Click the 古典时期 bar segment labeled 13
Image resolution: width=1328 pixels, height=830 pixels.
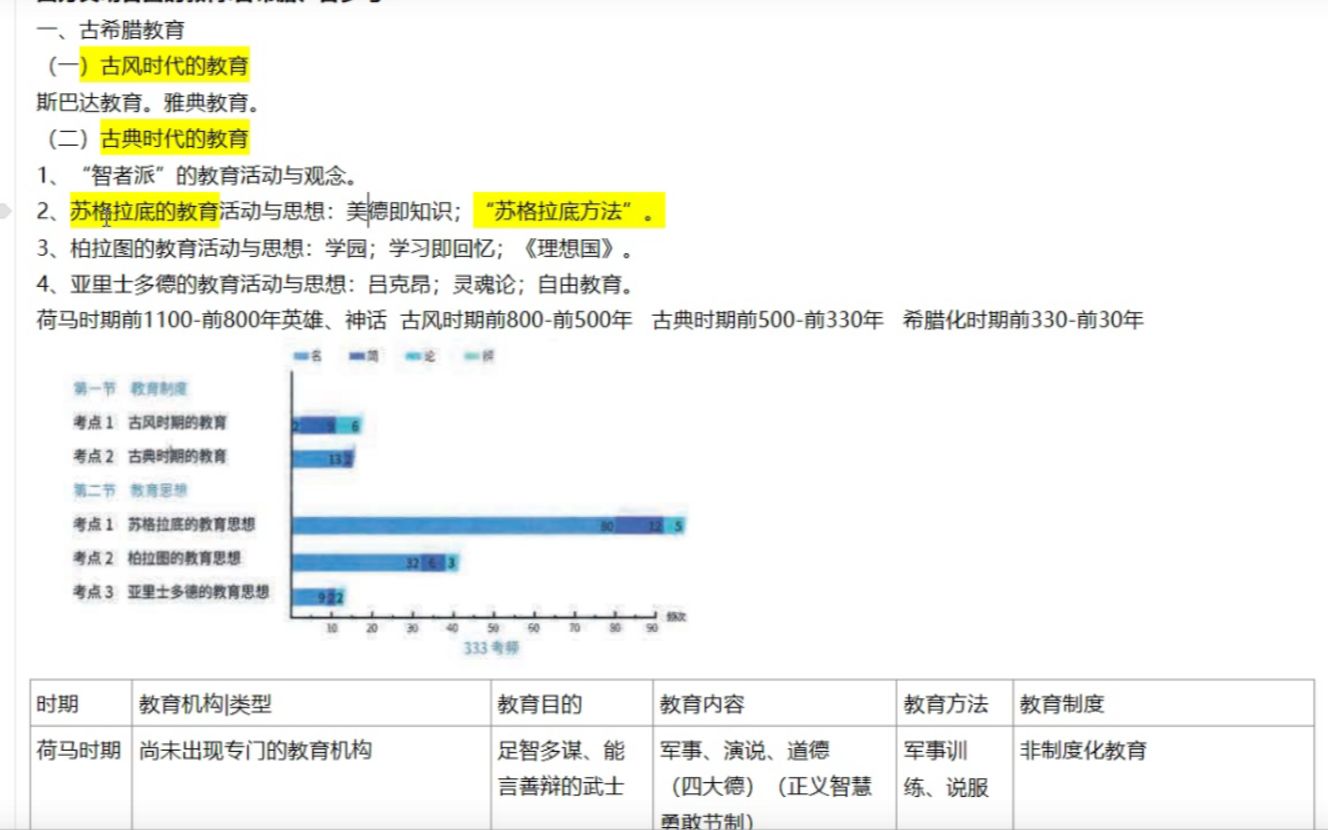point(317,459)
